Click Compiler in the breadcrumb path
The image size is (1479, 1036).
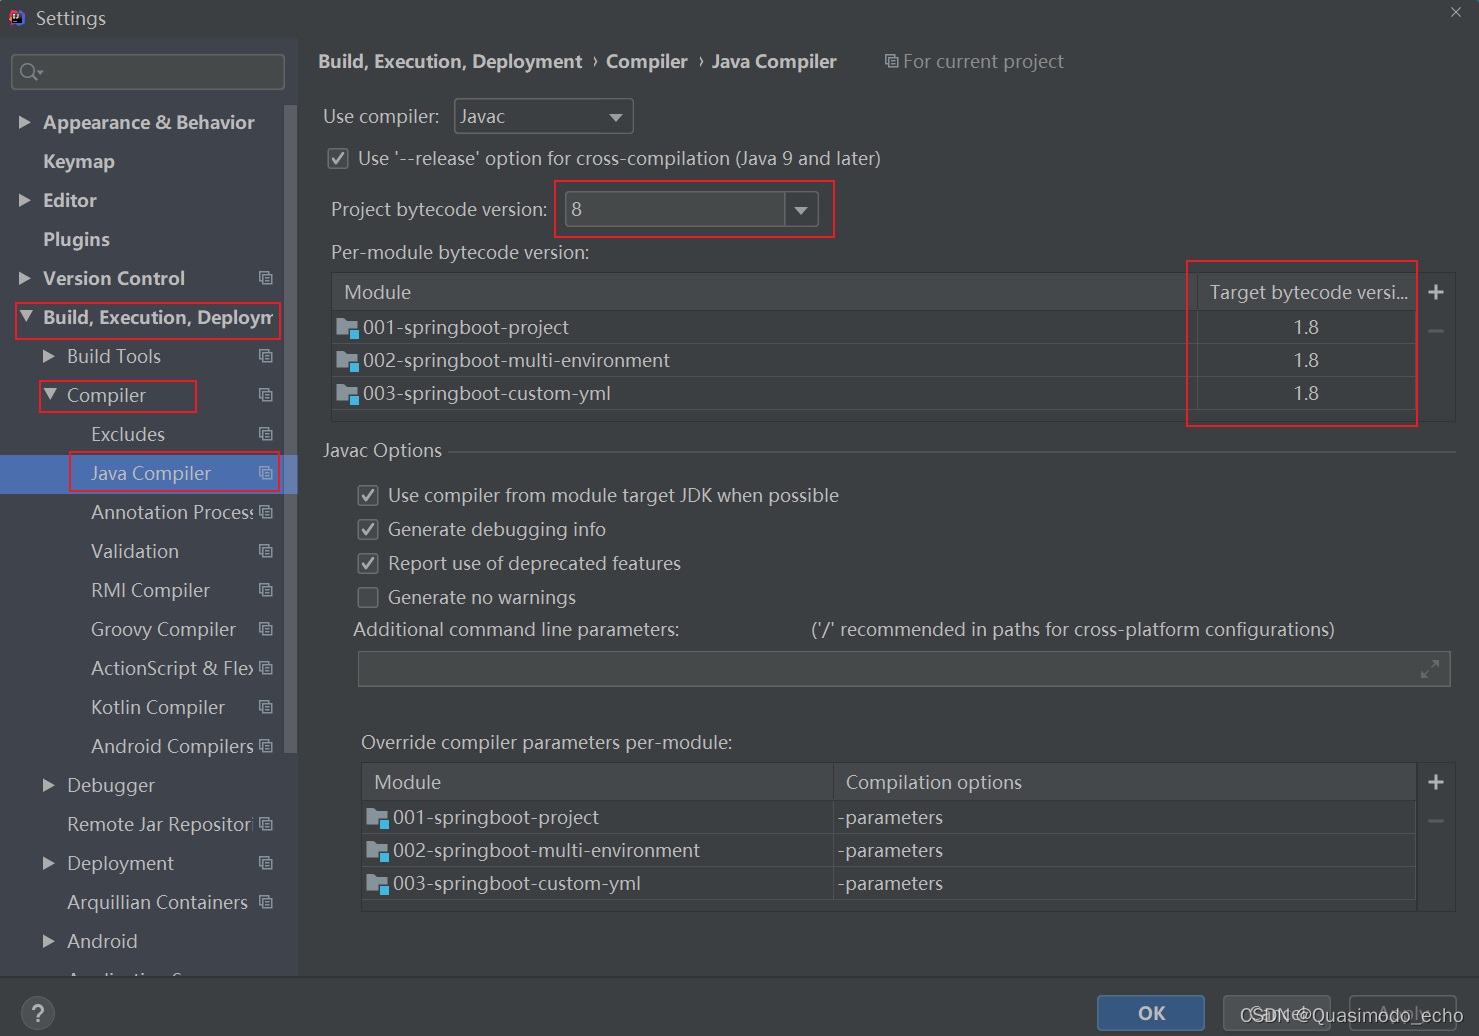pos(646,61)
